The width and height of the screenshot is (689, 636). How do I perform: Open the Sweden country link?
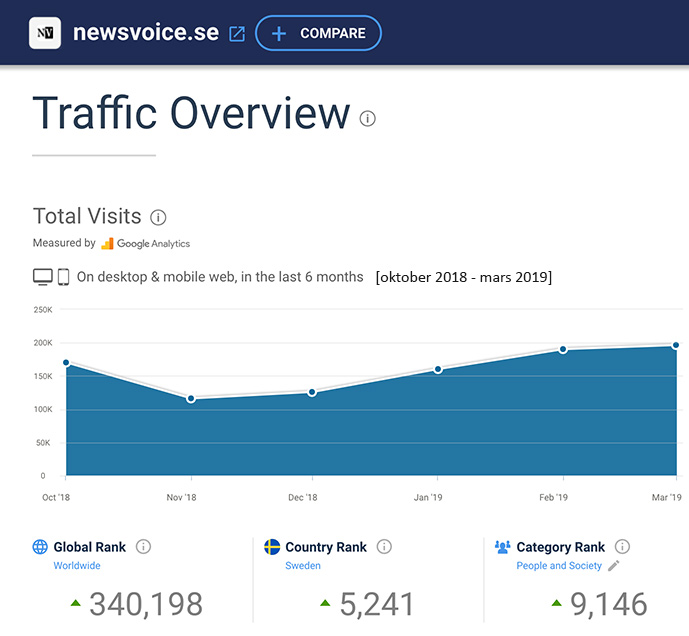(303, 566)
